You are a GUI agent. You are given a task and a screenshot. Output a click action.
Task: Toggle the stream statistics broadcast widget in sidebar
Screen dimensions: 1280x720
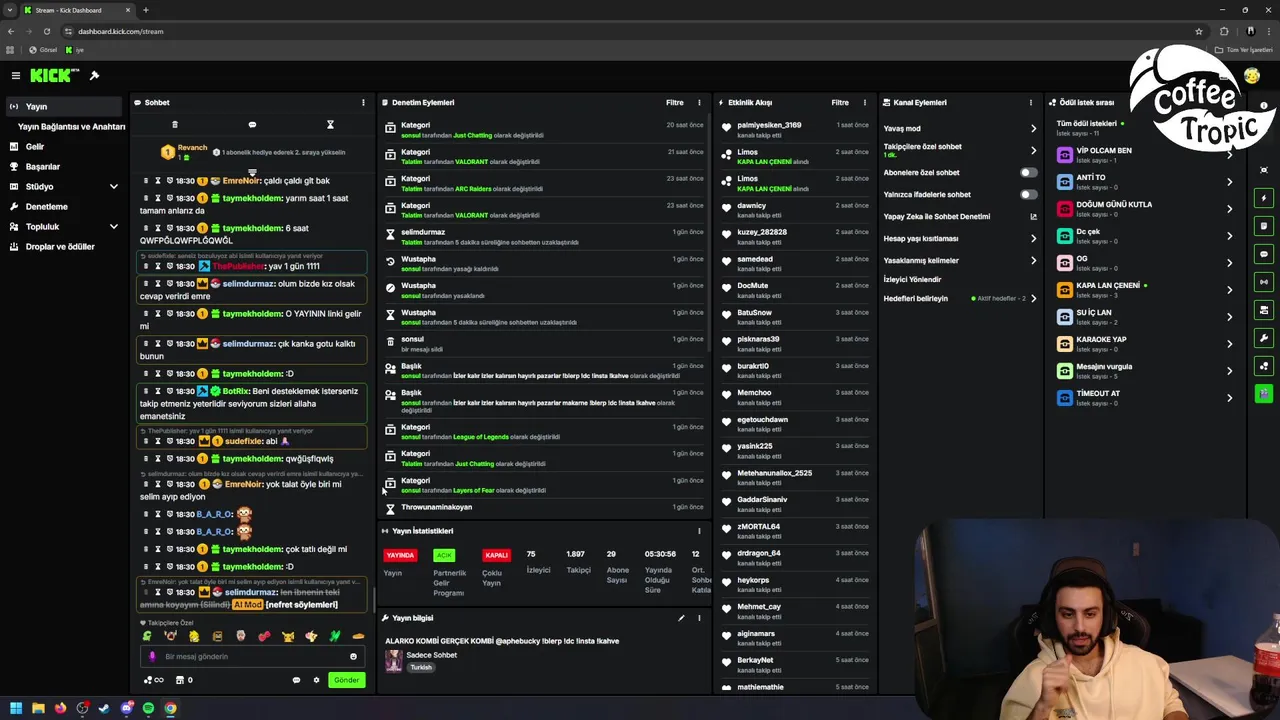1264,282
